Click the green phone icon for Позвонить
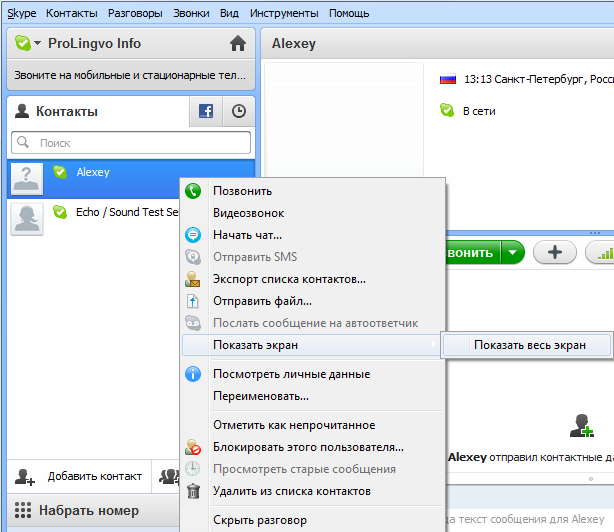This screenshot has width=614, height=532. click(193, 191)
